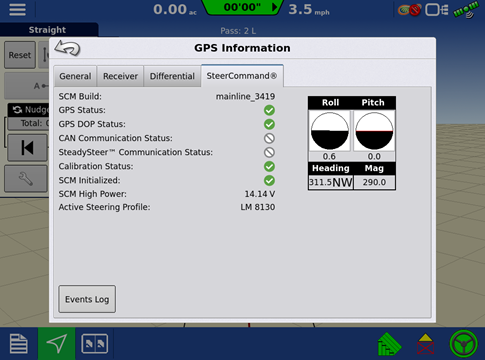Screen dimensions: 485x360
Task: Open the Events Log
Action: point(87,299)
